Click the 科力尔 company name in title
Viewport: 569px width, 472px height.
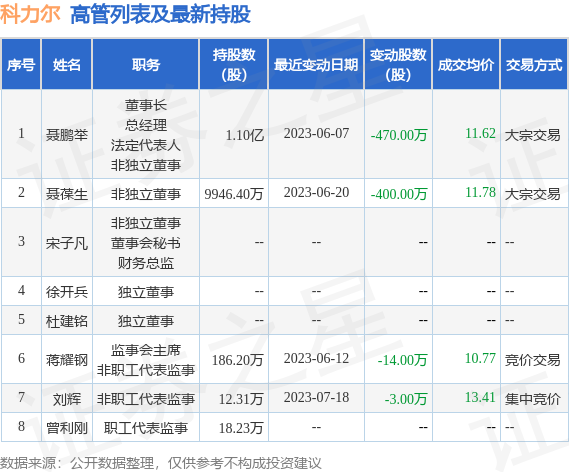30,15
